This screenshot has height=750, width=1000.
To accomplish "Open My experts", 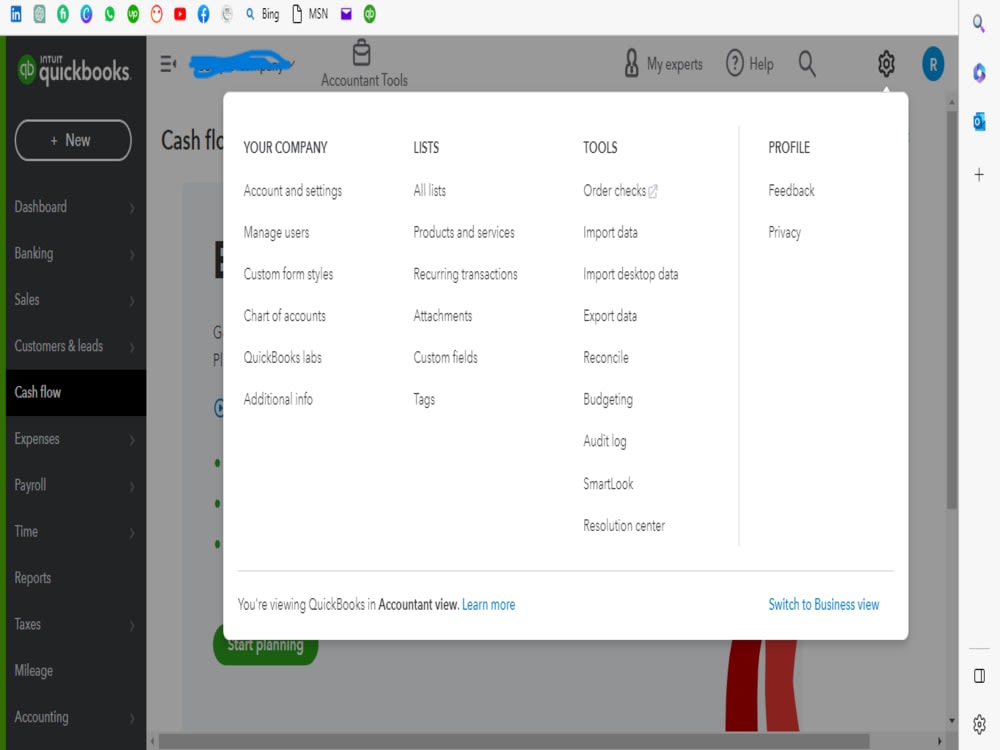I will pos(664,64).
